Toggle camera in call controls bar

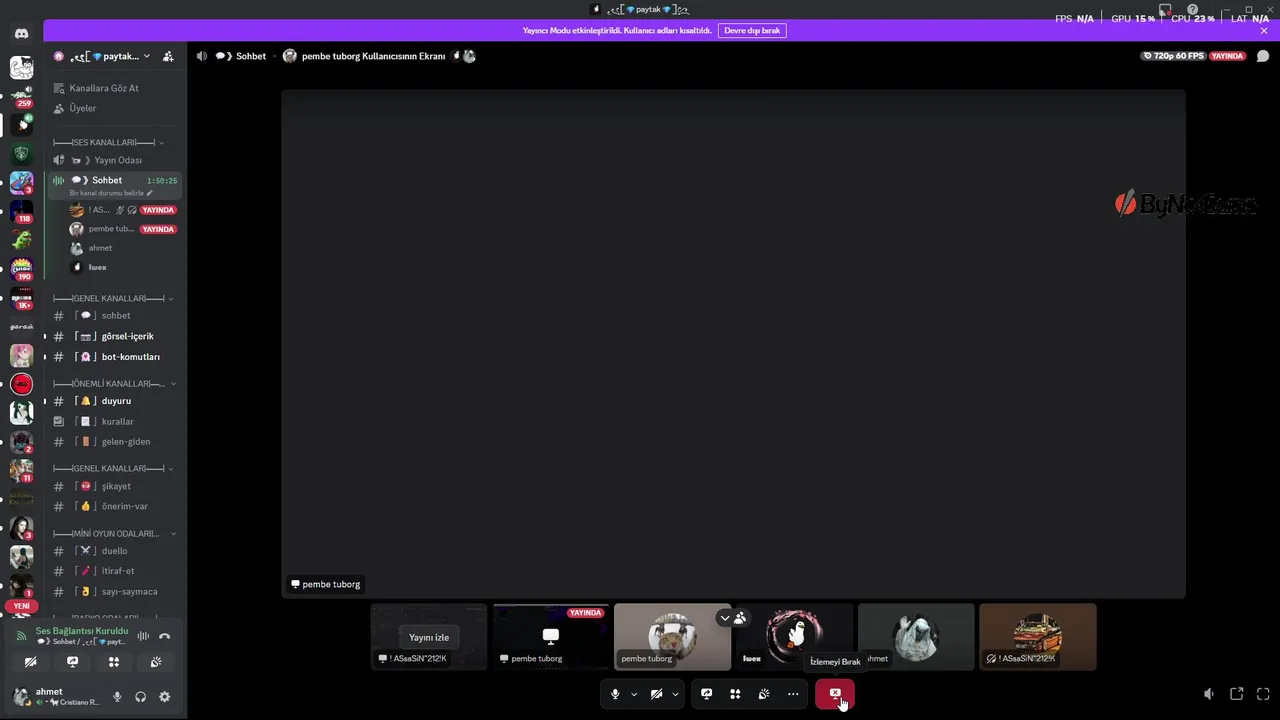point(656,694)
